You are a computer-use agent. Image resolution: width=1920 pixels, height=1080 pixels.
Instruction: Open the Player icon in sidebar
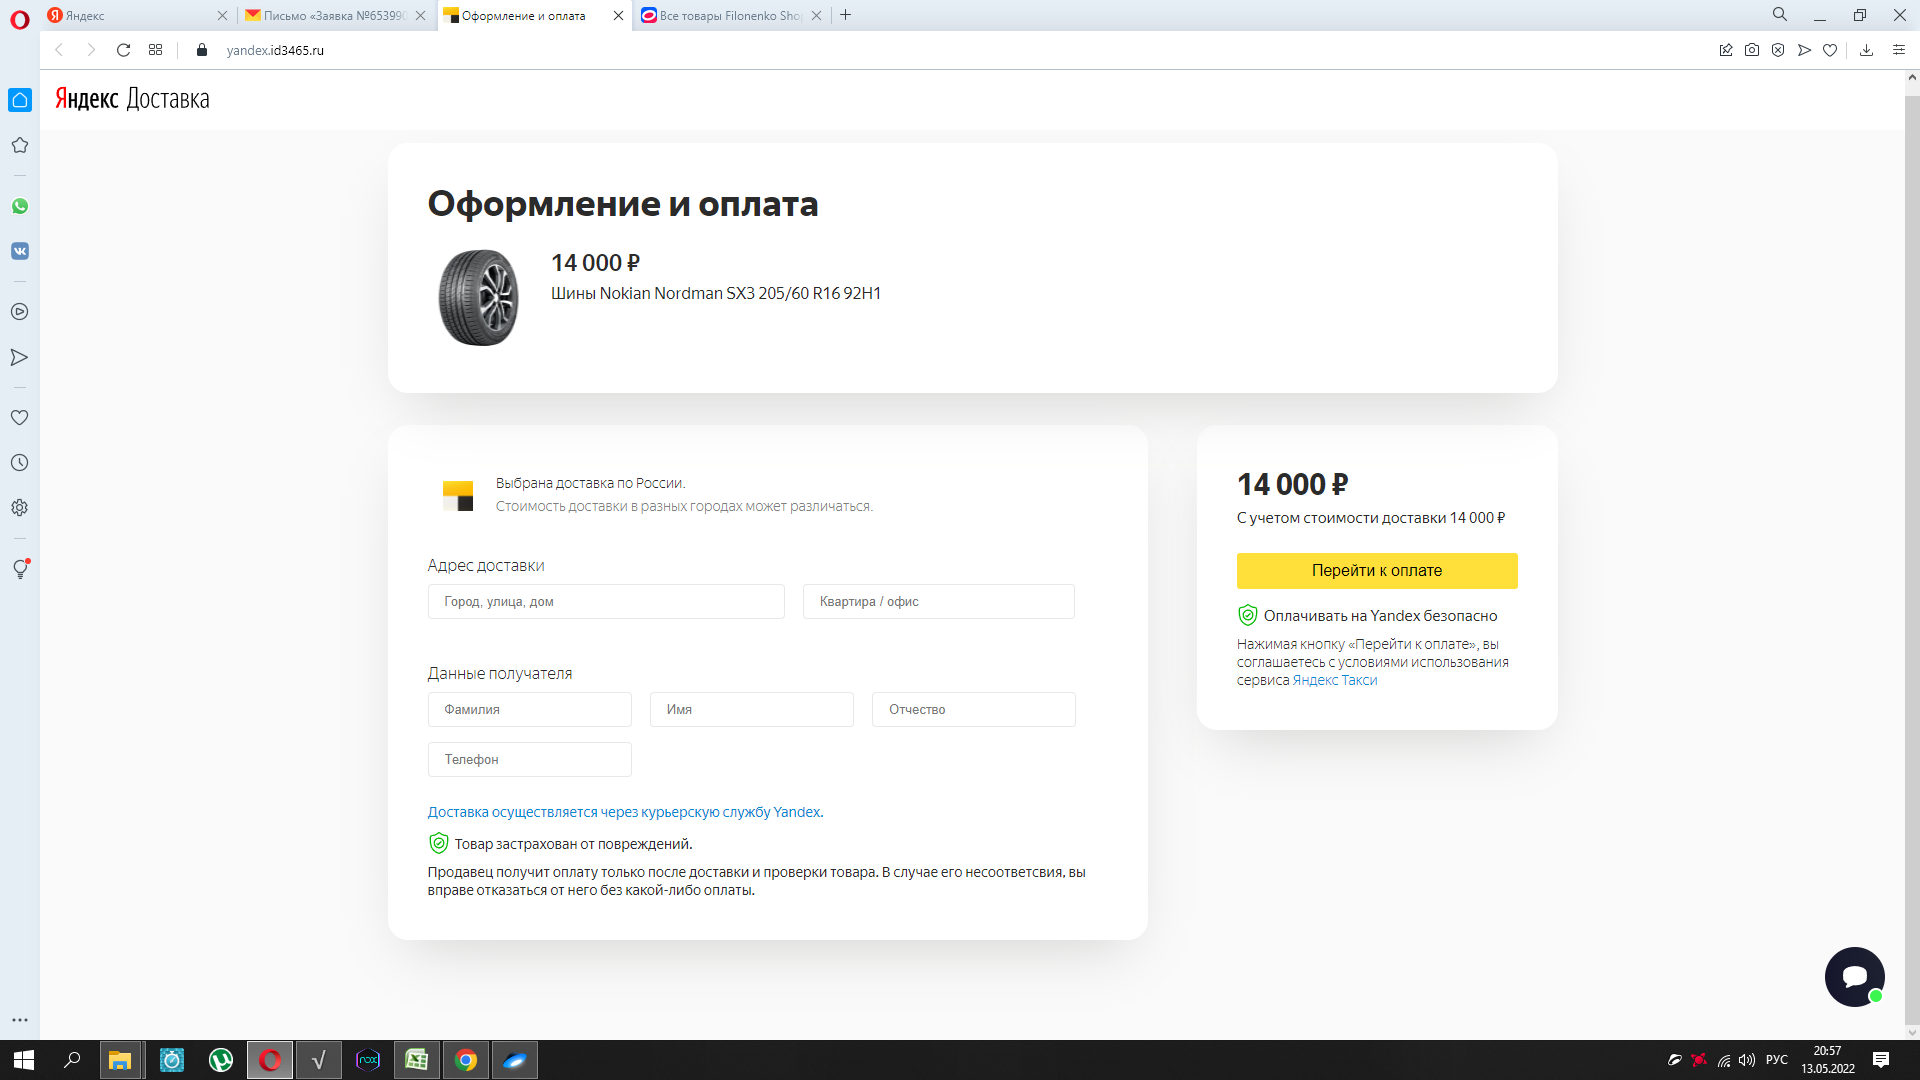[20, 312]
